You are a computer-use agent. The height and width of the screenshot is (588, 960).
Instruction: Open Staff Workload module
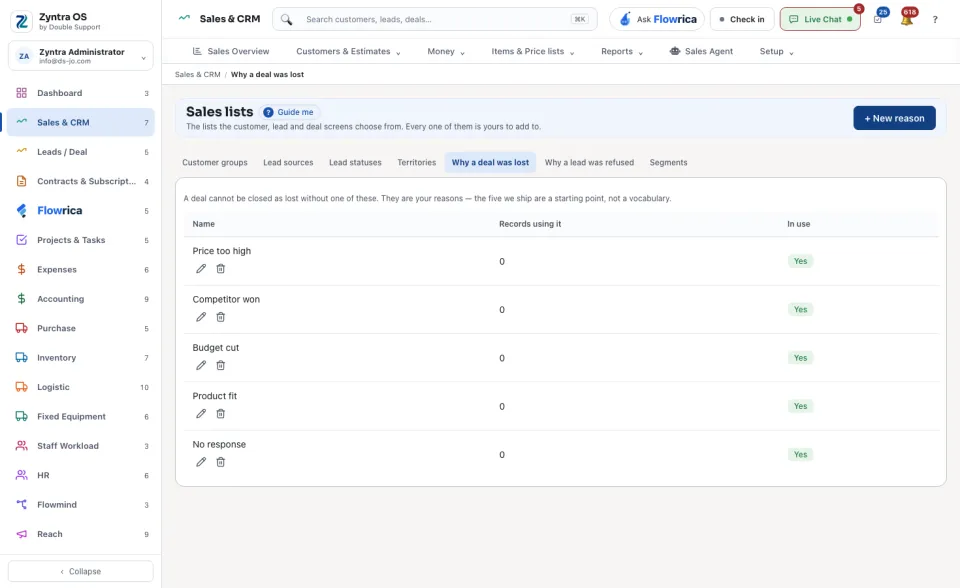pyautogui.click(x=81, y=446)
